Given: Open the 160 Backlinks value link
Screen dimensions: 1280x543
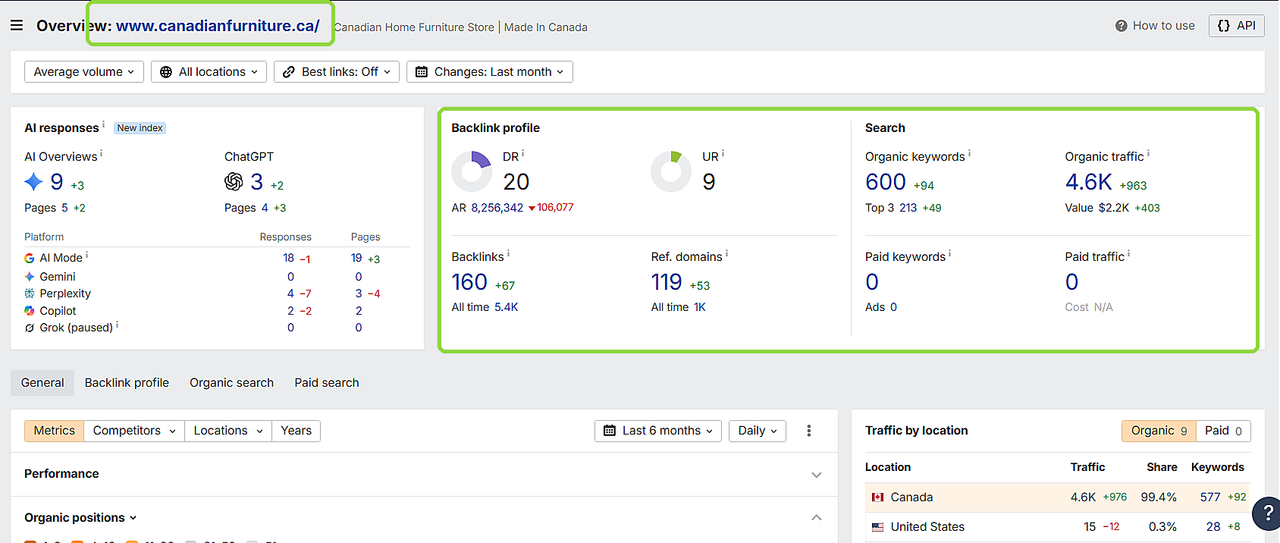Looking at the screenshot, I should point(470,283).
